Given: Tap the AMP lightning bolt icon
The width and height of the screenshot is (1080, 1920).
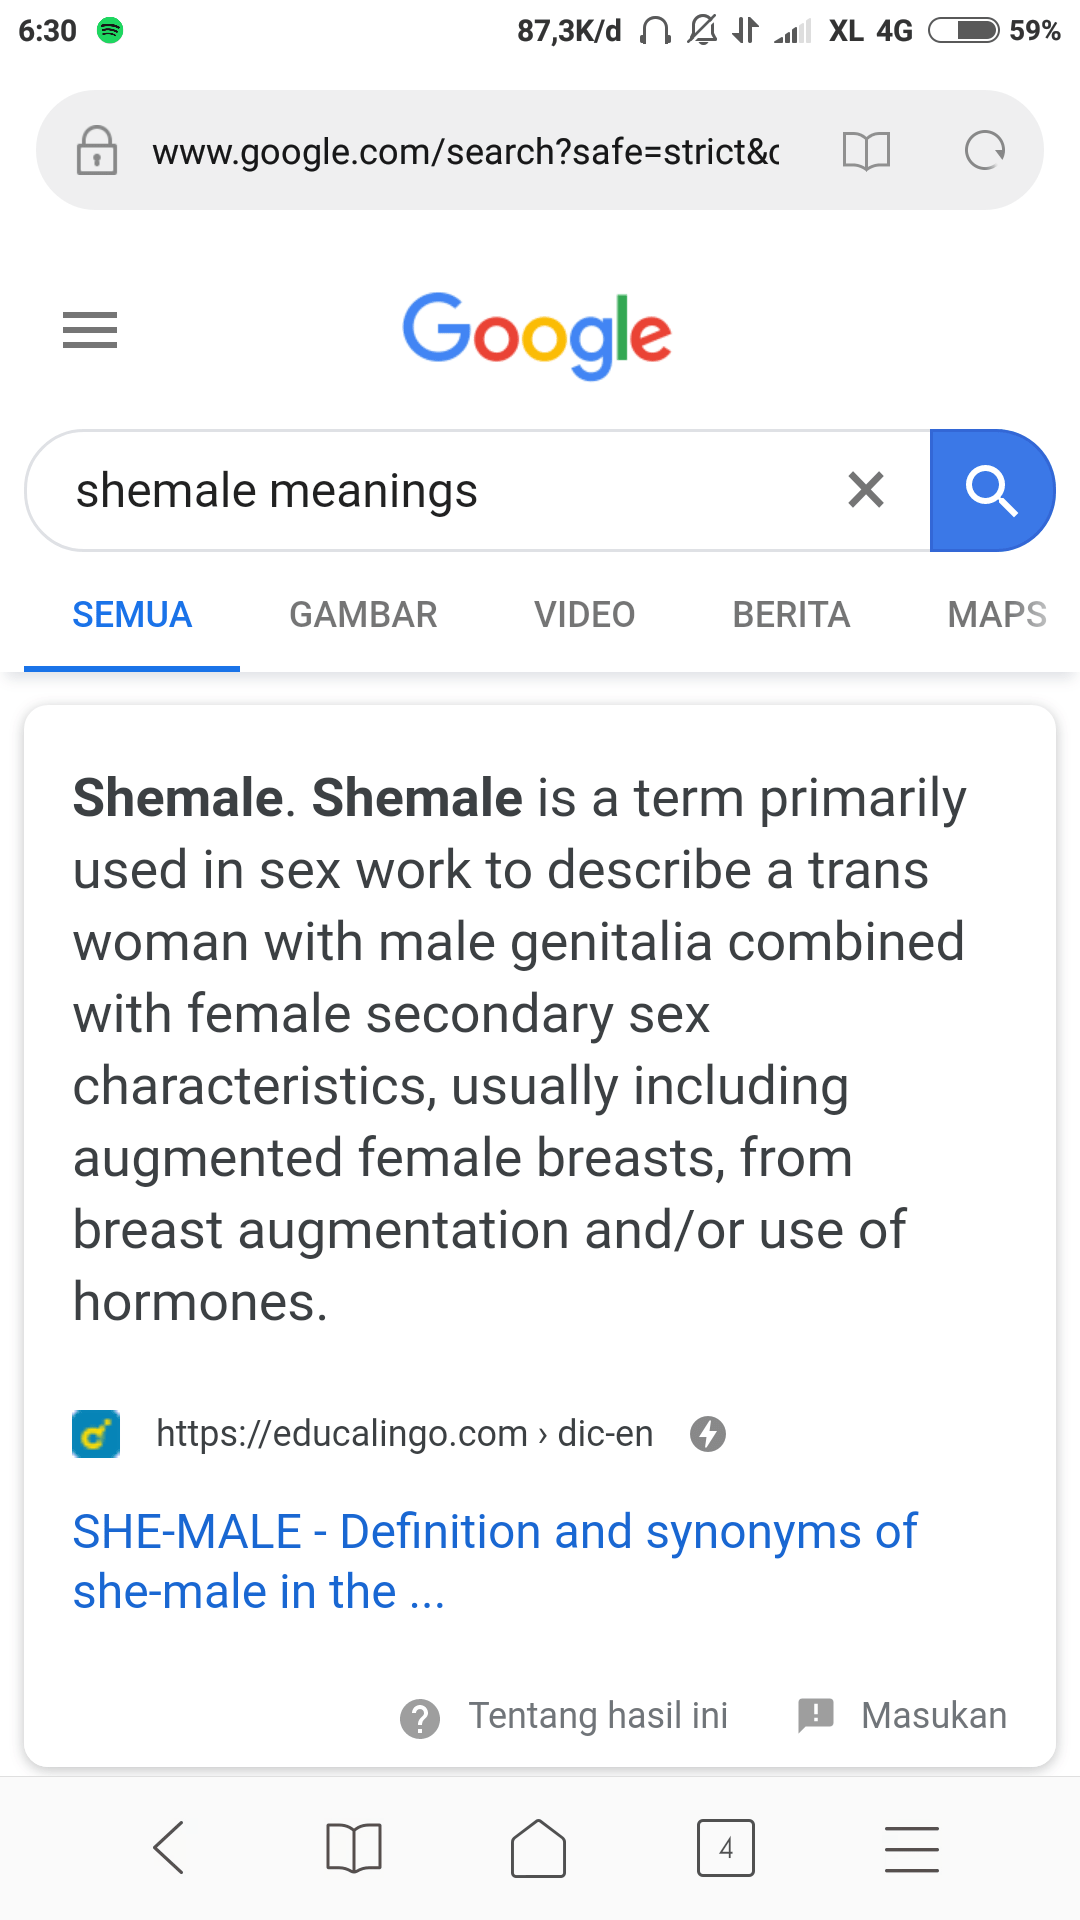Looking at the screenshot, I should pyautogui.click(x=708, y=1434).
